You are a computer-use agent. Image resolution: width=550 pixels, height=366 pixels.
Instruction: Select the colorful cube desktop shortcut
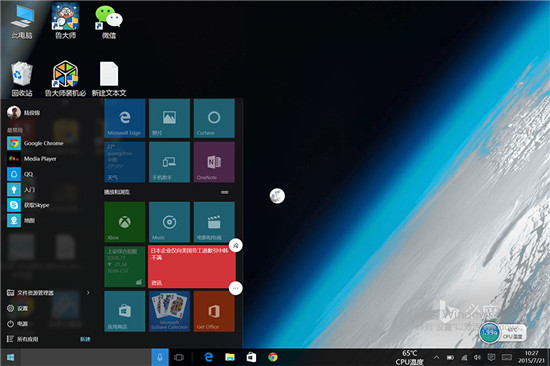66,78
